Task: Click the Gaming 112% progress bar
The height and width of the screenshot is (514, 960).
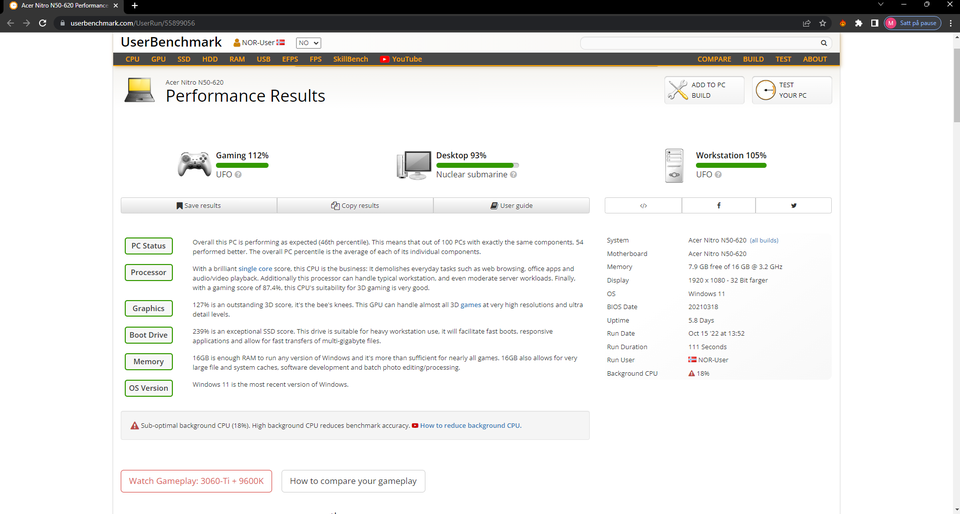Action: coord(242,165)
